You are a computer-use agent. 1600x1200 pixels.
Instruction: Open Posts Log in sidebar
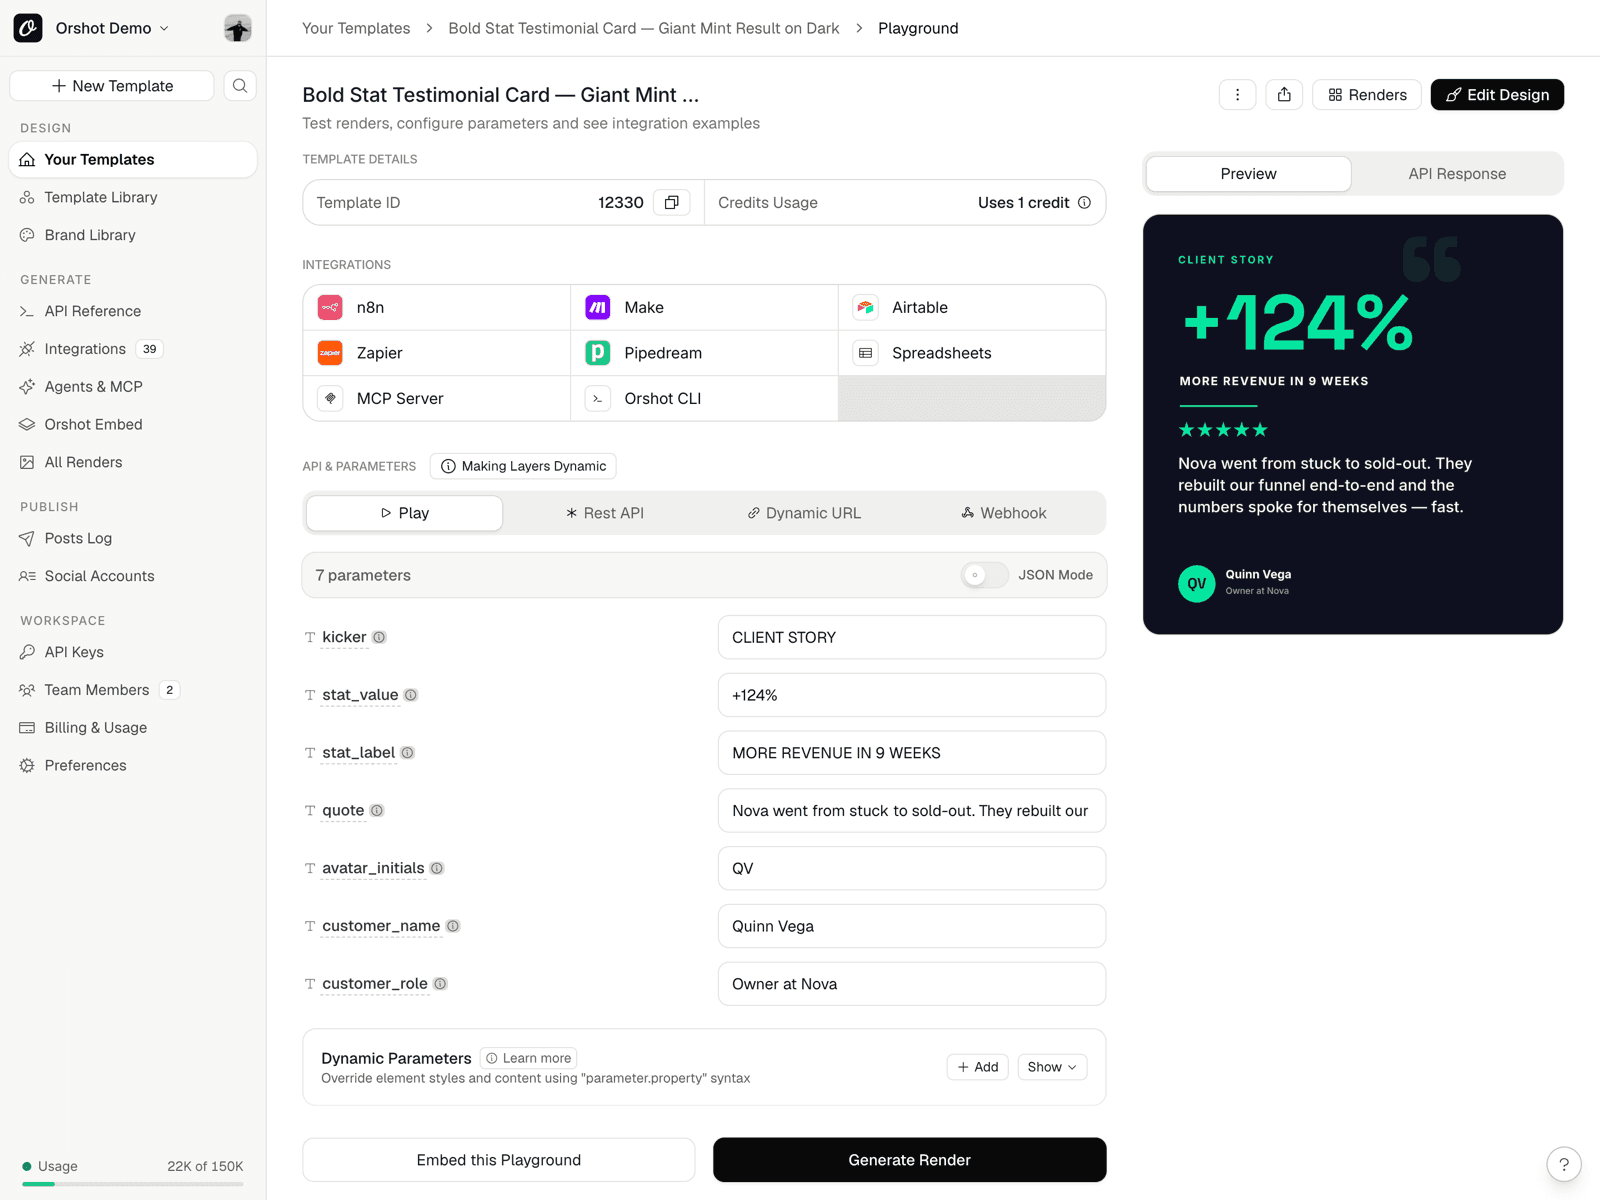(x=133, y=538)
